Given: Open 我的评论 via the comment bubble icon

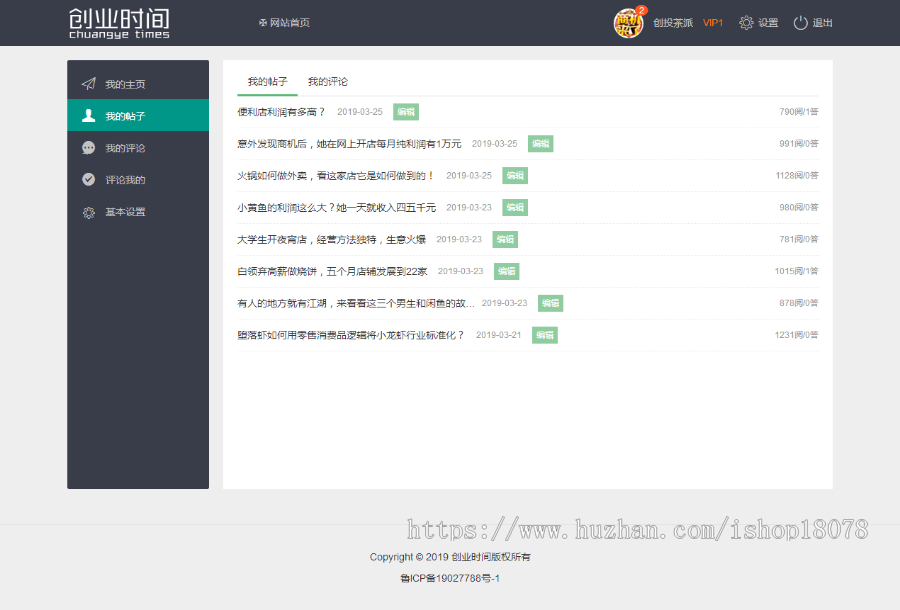Looking at the screenshot, I should [x=90, y=147].
